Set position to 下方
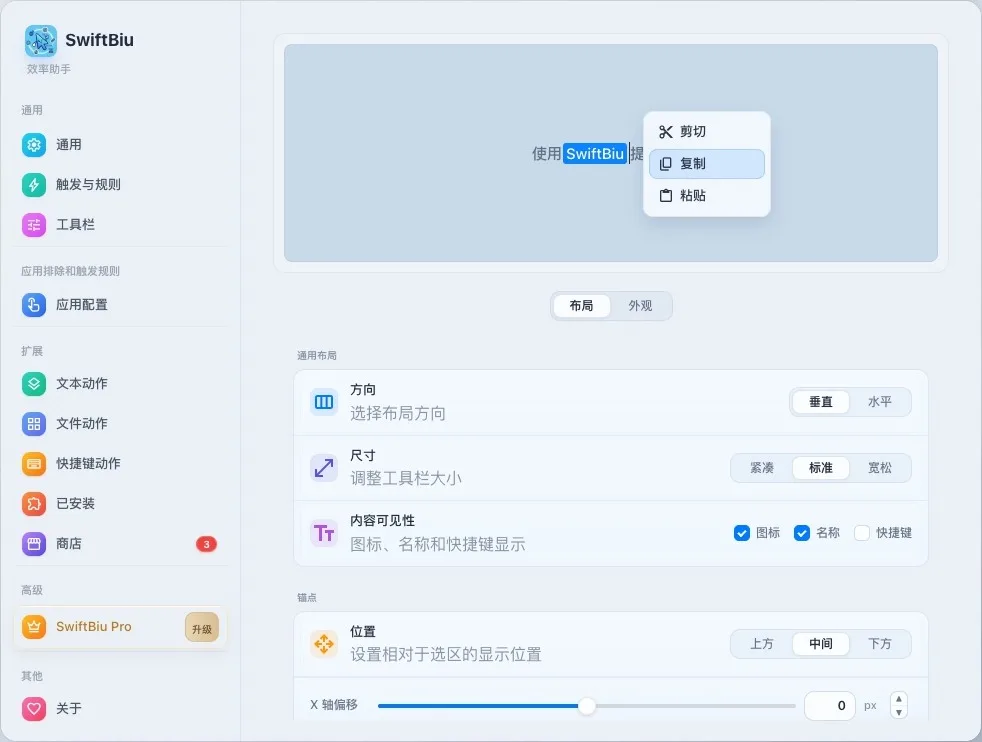This screenshot has height=742, width=982. 879,644
